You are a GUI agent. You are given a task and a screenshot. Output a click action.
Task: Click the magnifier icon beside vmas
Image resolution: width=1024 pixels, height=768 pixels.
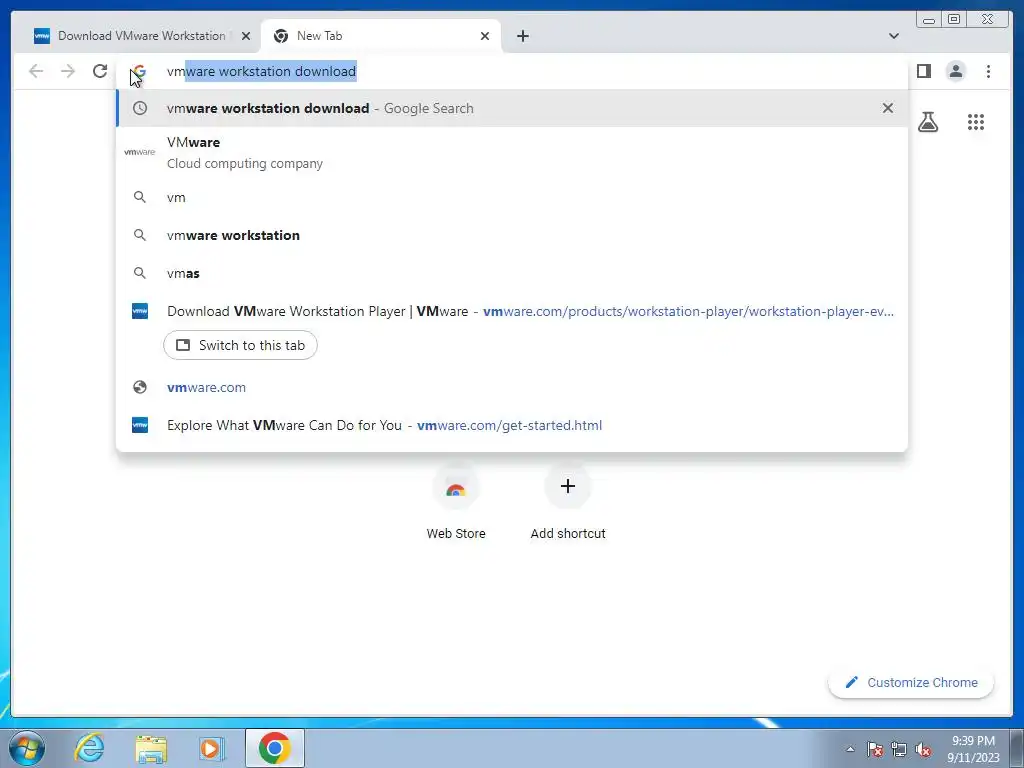(140, 273)
